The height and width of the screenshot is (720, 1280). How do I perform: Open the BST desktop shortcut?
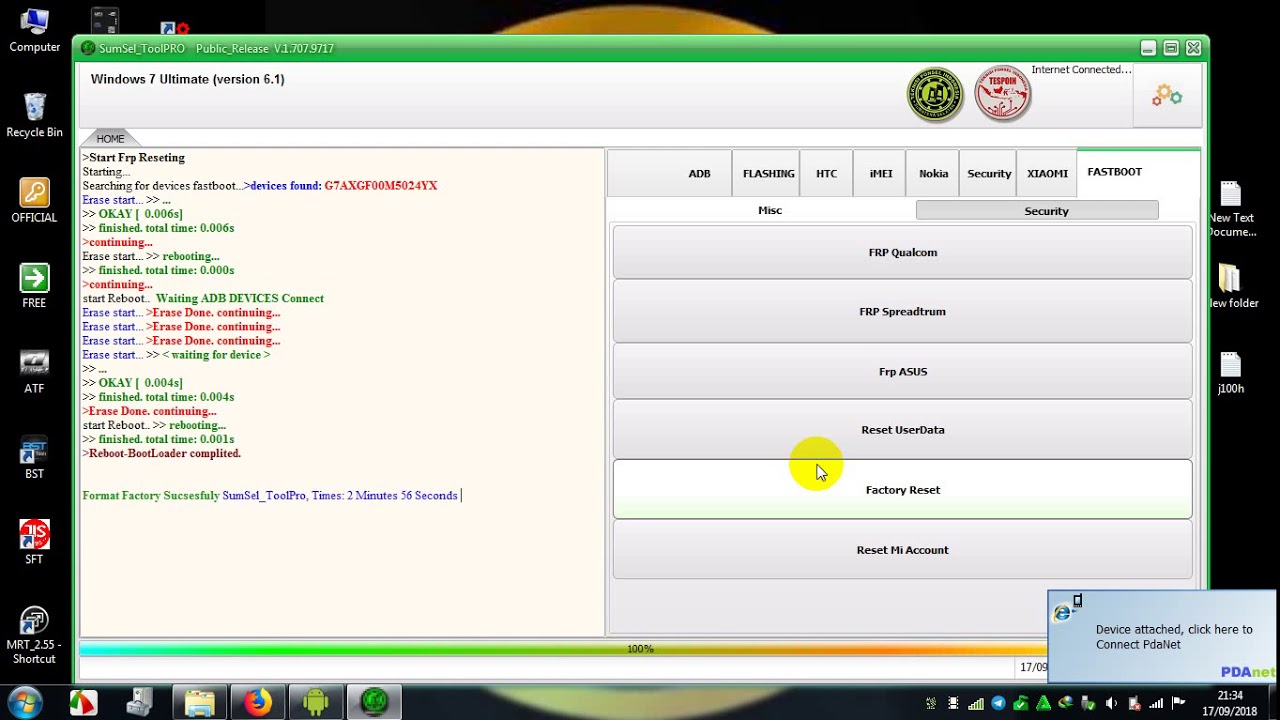tap(34, 457)
